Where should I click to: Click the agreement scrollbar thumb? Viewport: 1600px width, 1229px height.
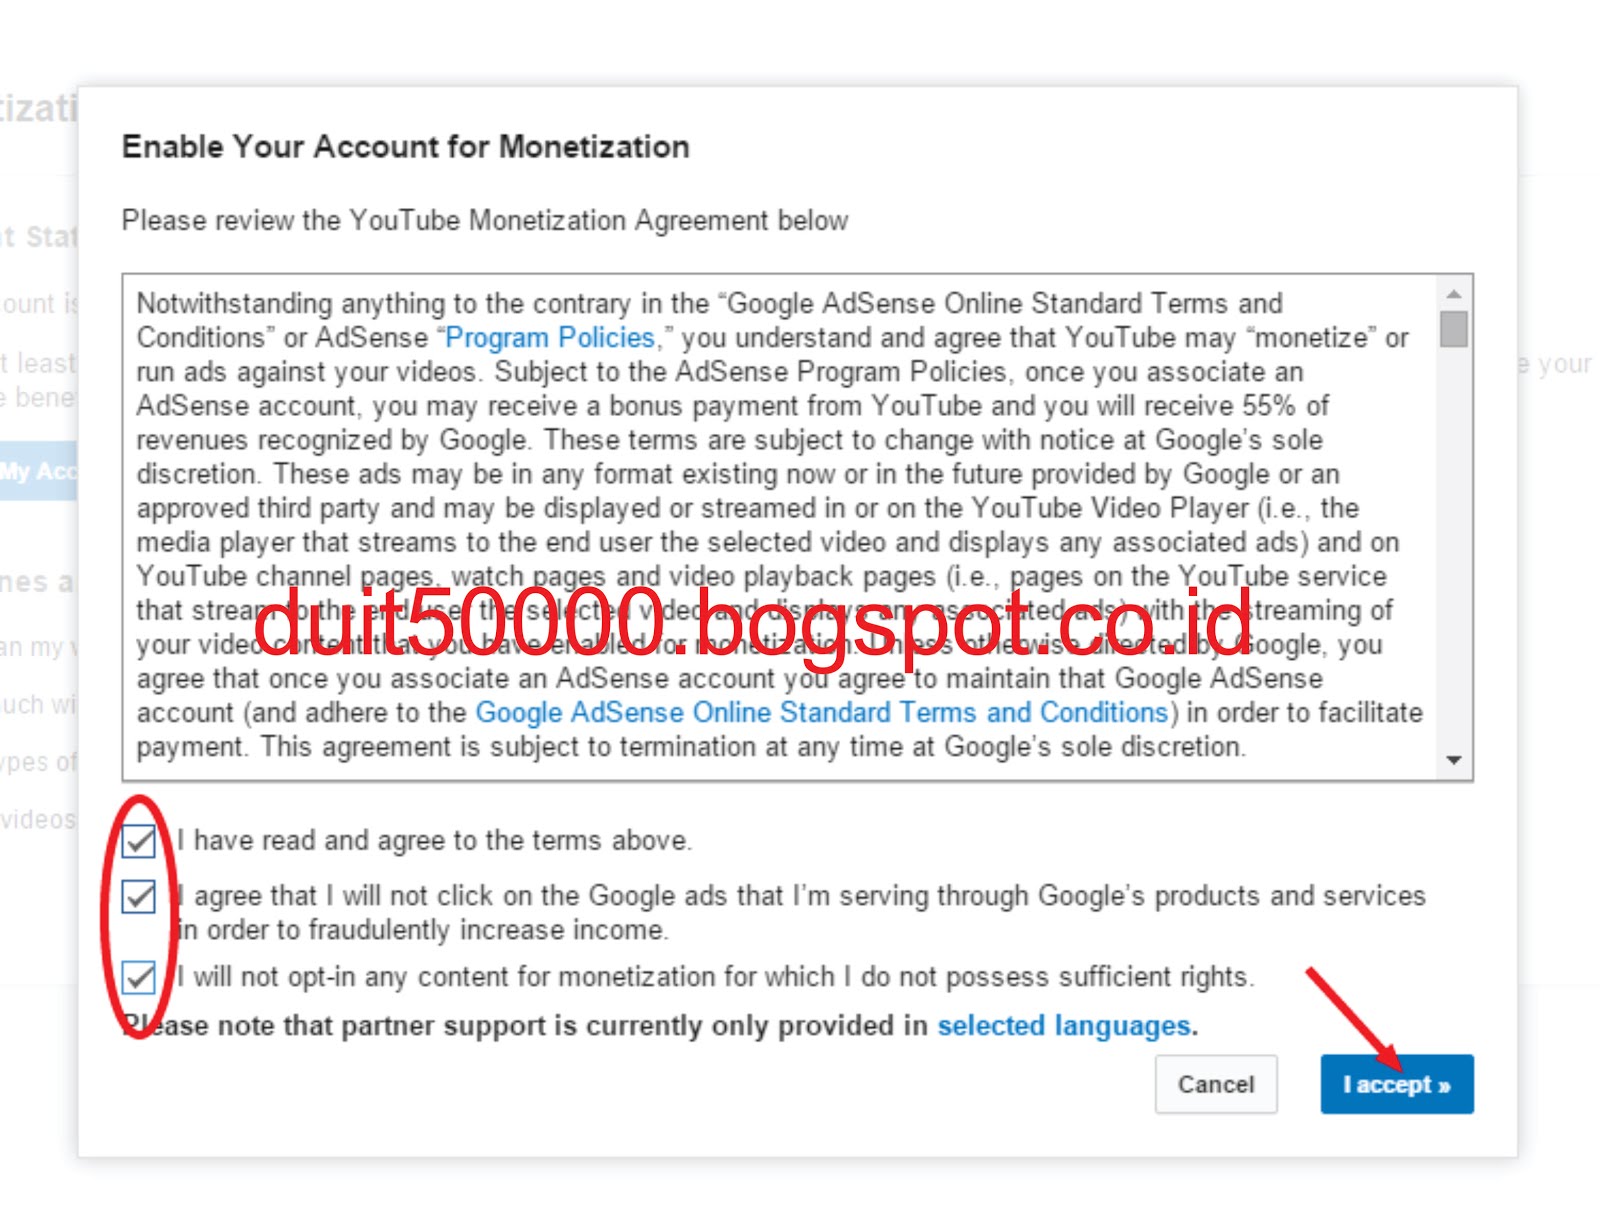[x=1454, y=329]
